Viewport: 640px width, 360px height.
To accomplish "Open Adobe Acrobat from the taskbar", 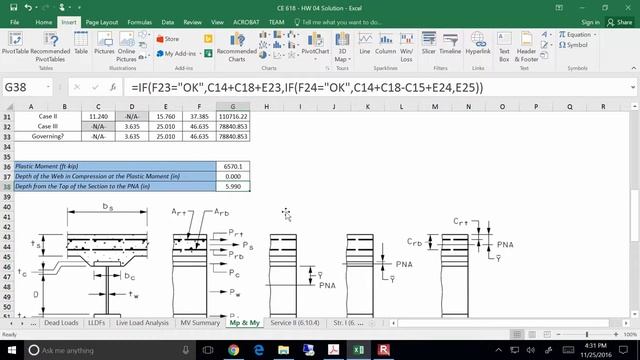I will (x=333, y=350).
